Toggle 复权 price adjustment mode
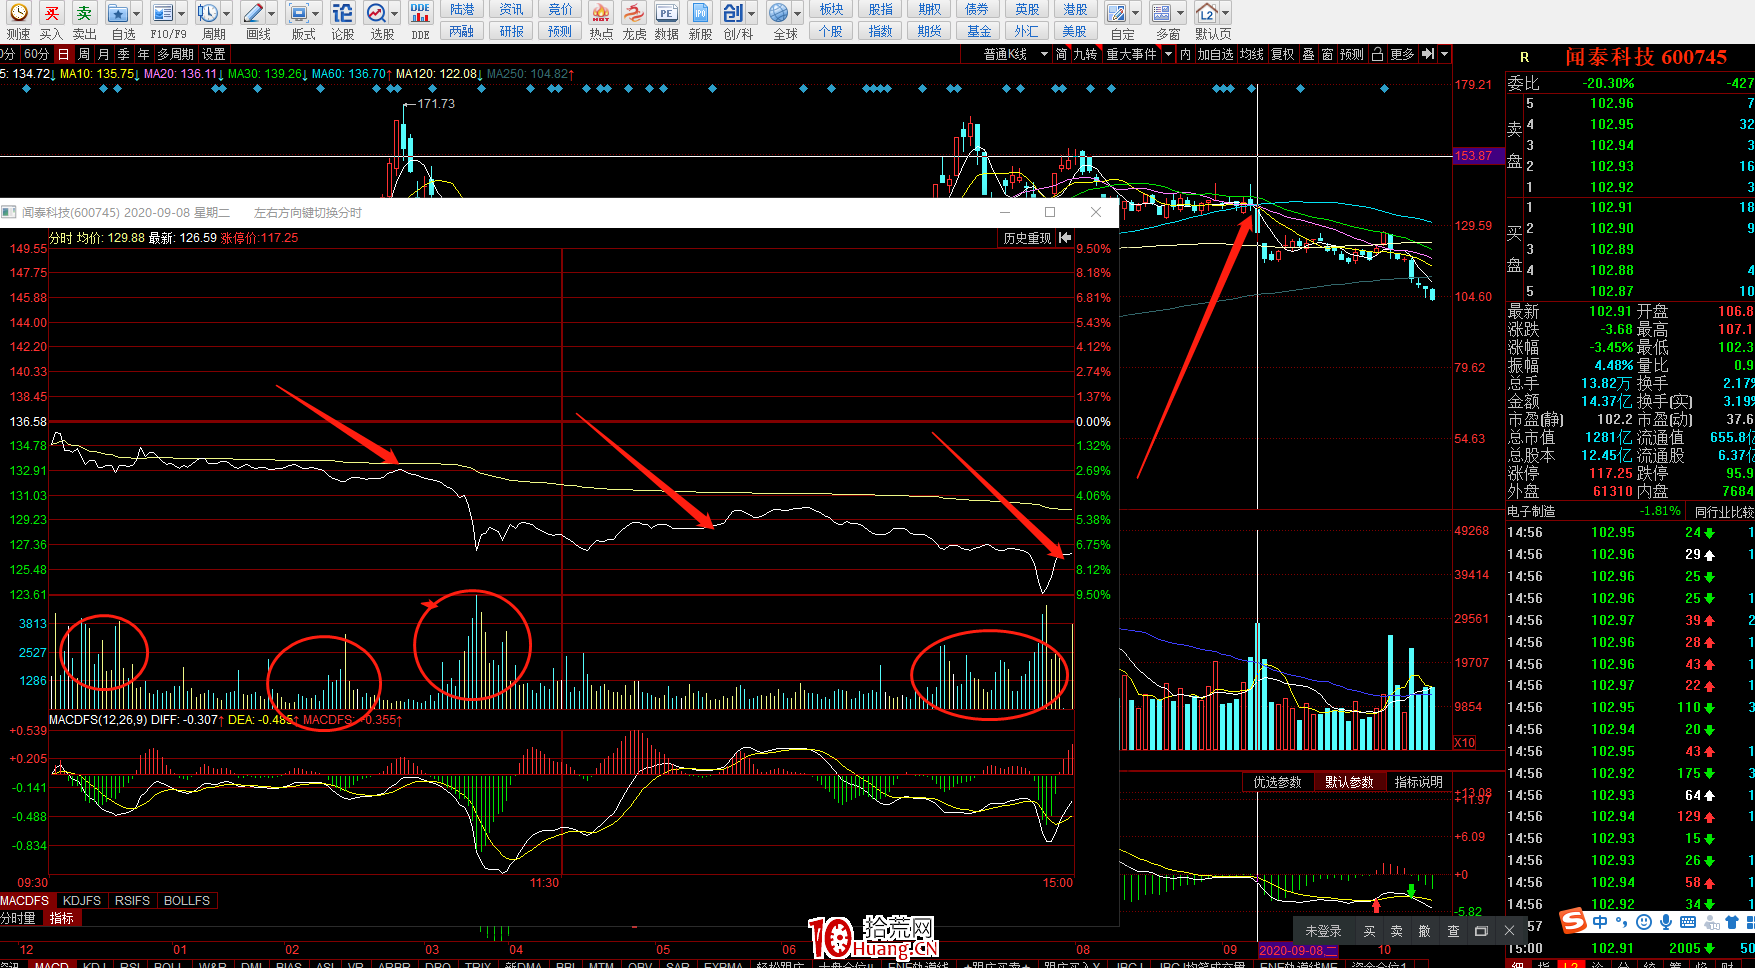Viewport: 1755px width, 968px height. [1282, 54]
